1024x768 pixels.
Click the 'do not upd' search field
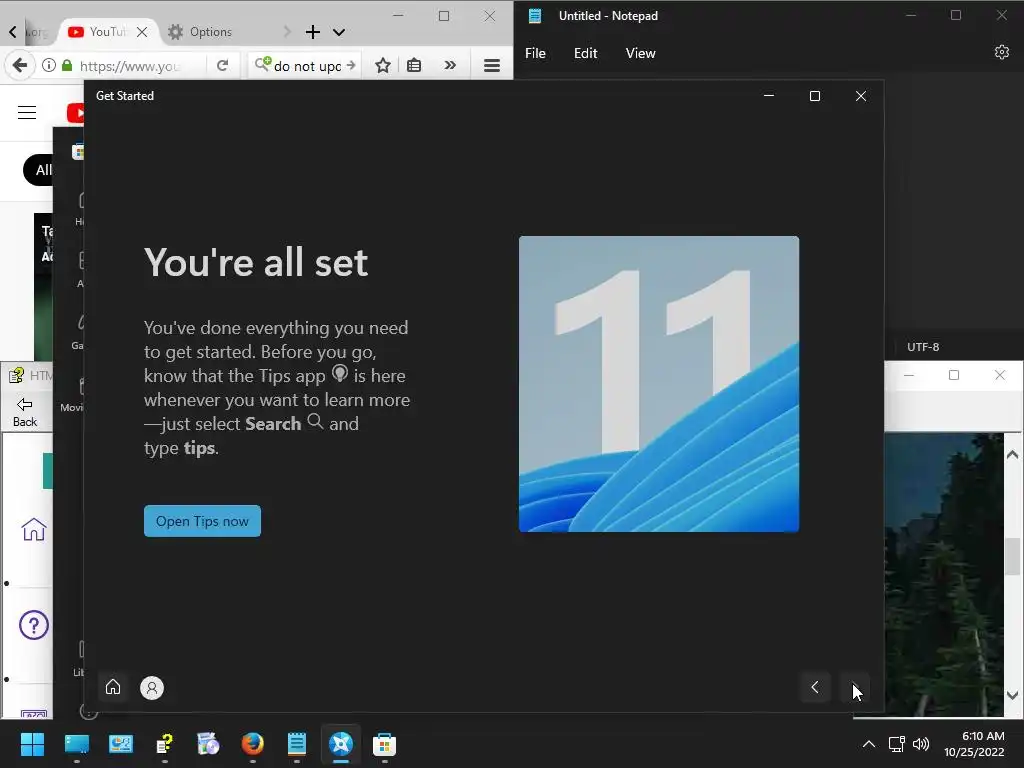[307, 65]
